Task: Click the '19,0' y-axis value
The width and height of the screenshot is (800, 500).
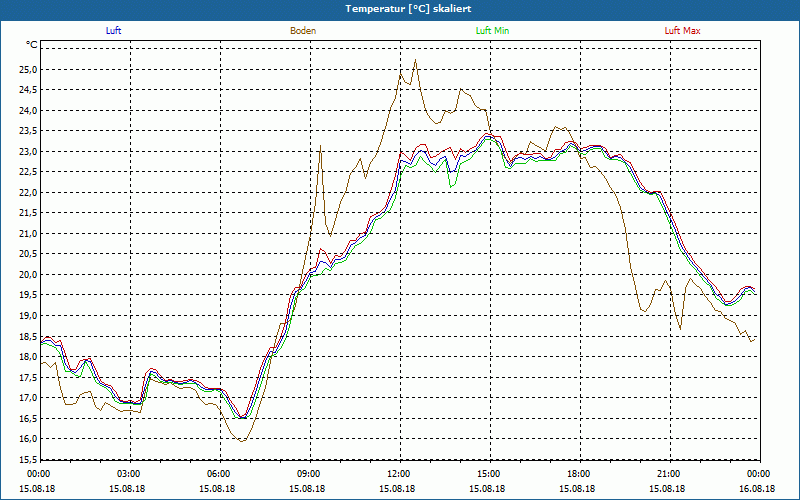Action: 29,316
